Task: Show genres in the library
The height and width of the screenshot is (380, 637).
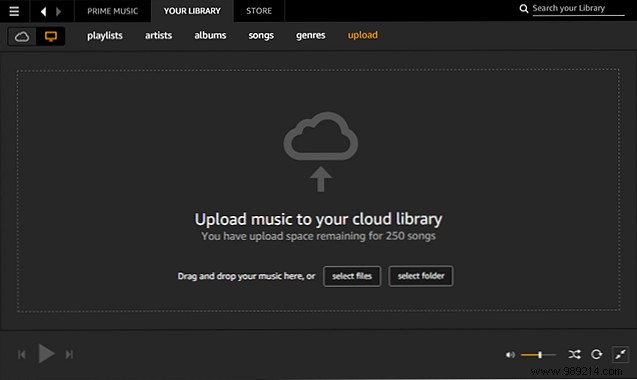Action: [x=310, y=36]
